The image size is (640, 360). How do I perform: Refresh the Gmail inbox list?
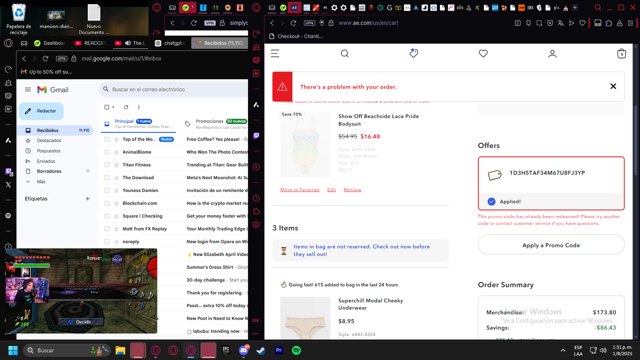(126, 107)
